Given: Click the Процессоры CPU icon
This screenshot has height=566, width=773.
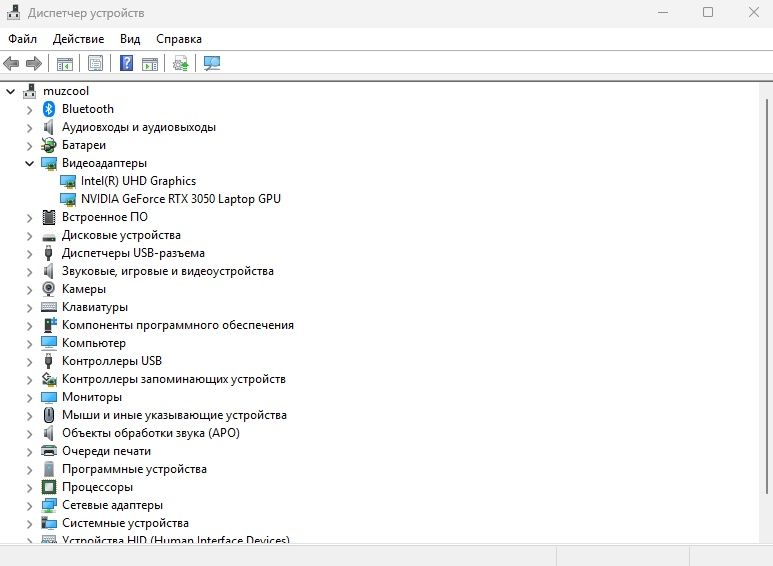Looking at the screenshot, I should 49,487.
